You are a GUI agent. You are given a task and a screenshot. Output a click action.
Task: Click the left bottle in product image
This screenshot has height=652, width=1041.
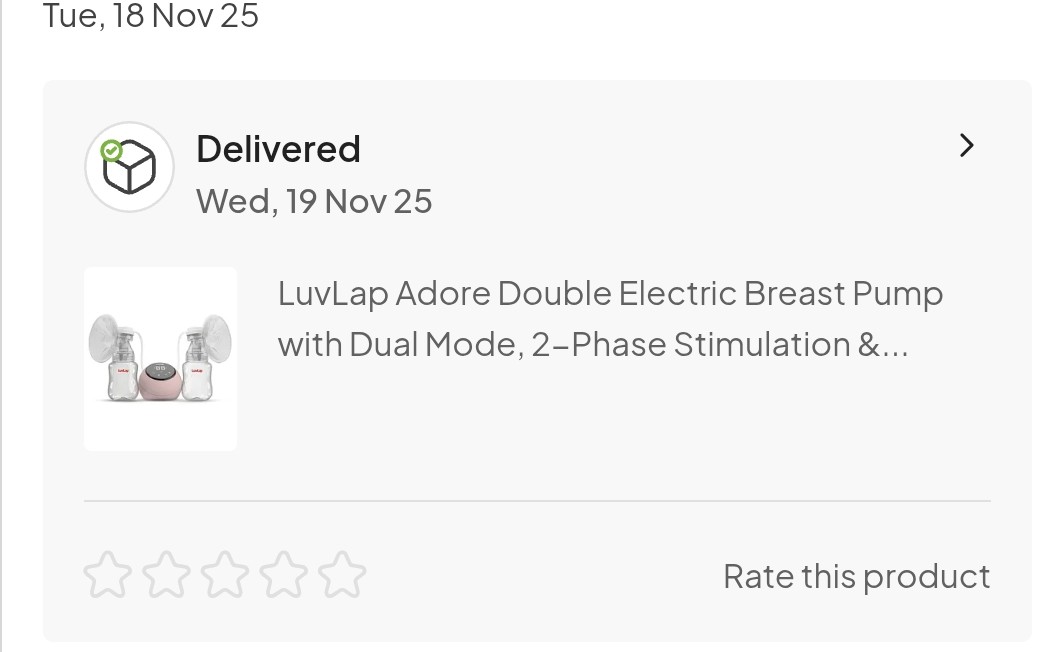tap(122, 362)
